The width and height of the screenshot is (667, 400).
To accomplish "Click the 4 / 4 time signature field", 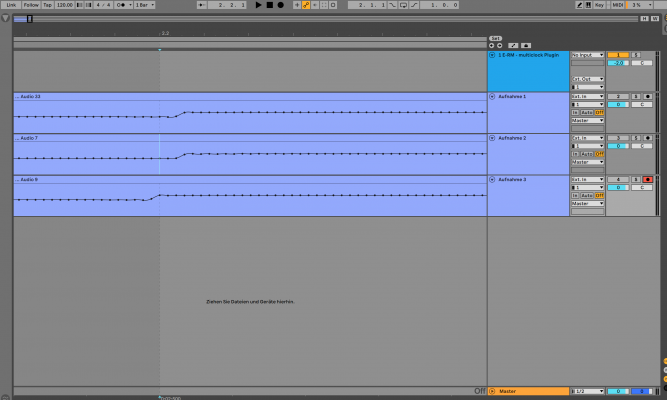I will [103, 5].
